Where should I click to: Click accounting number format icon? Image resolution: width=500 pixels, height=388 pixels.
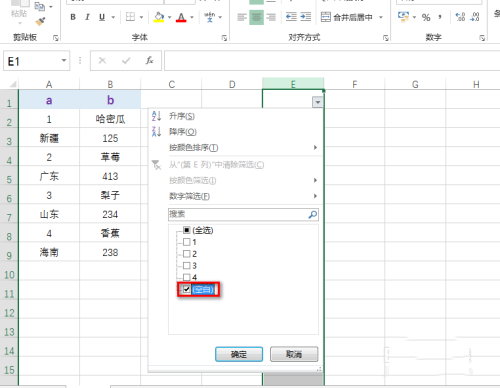[x=404, y=17]
